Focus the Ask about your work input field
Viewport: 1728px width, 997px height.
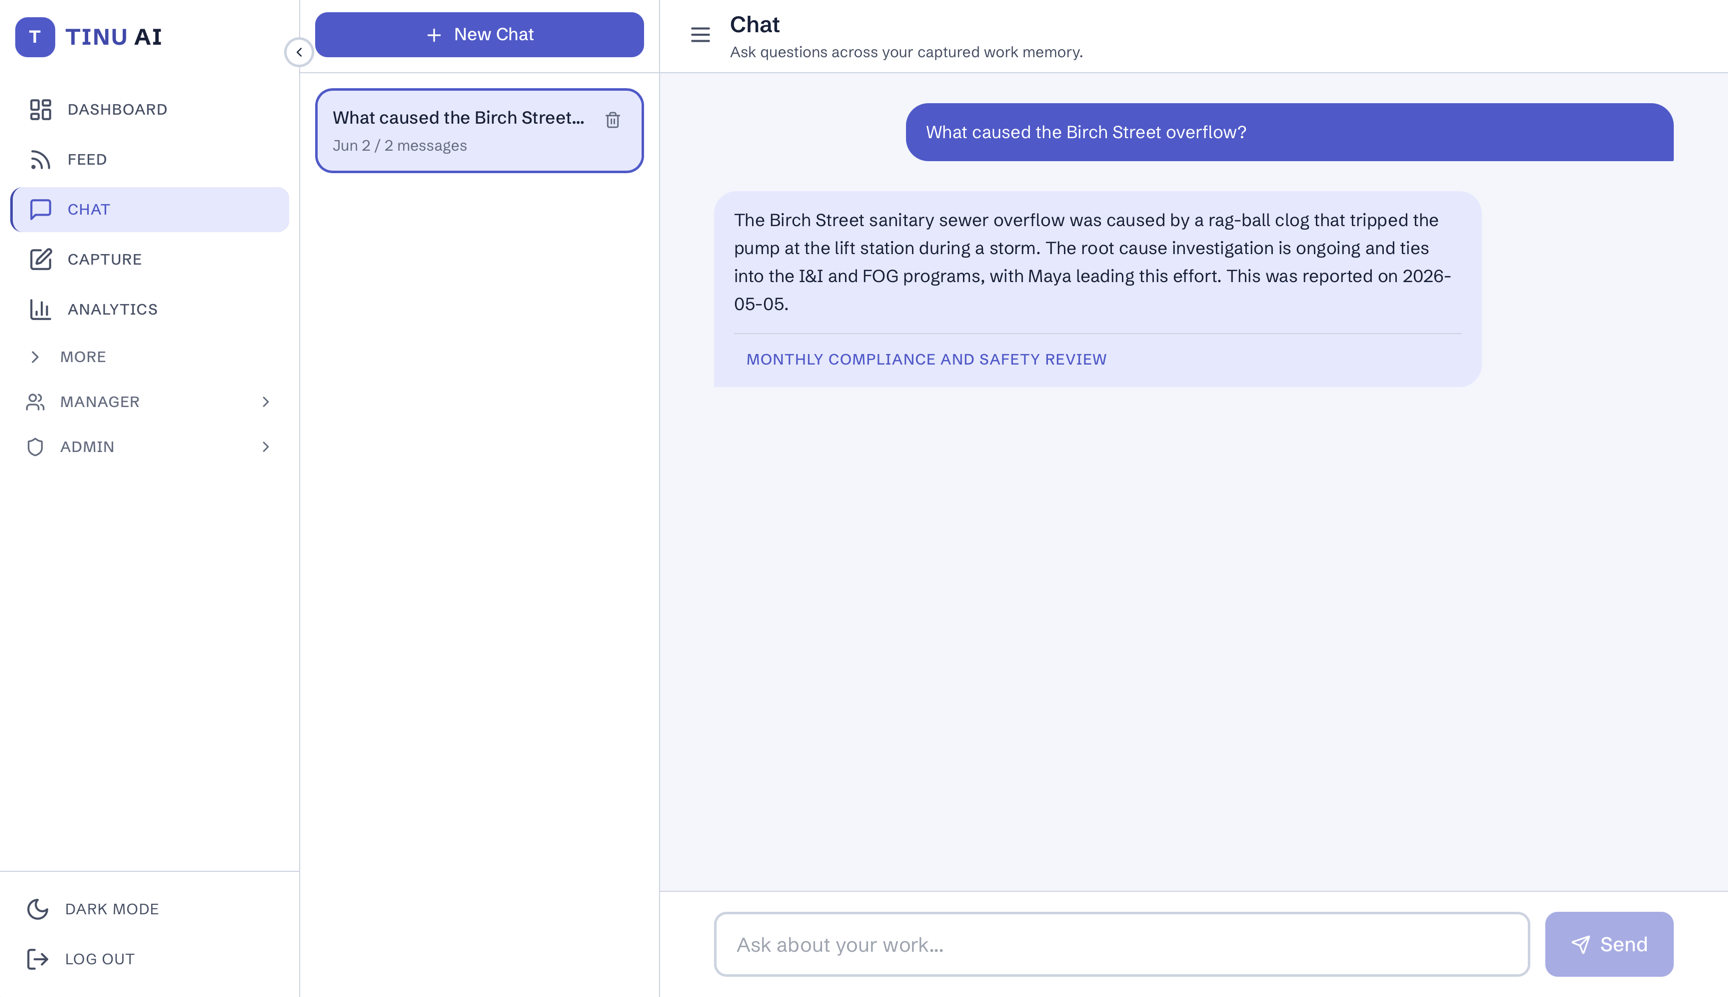coord(1121,944)
